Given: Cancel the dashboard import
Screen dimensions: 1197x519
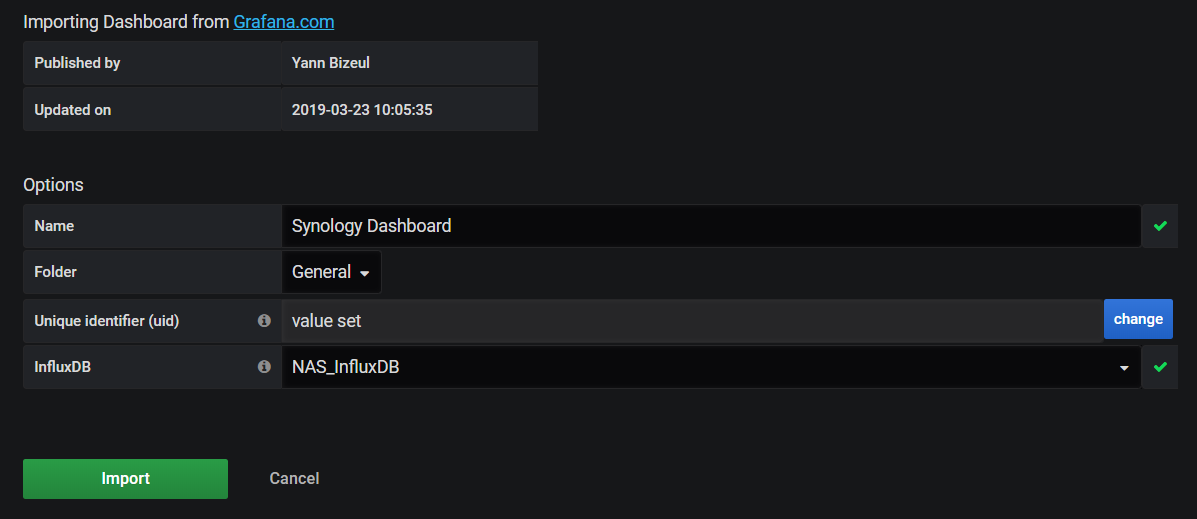Looking at the screenshot, I should pos(294,479).
